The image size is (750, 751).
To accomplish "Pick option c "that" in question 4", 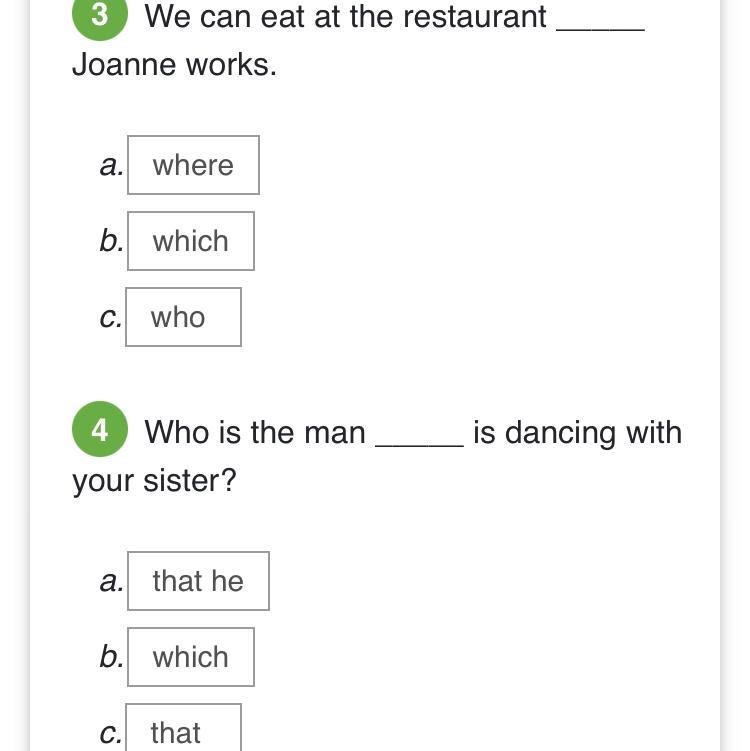I will (183, 731).
